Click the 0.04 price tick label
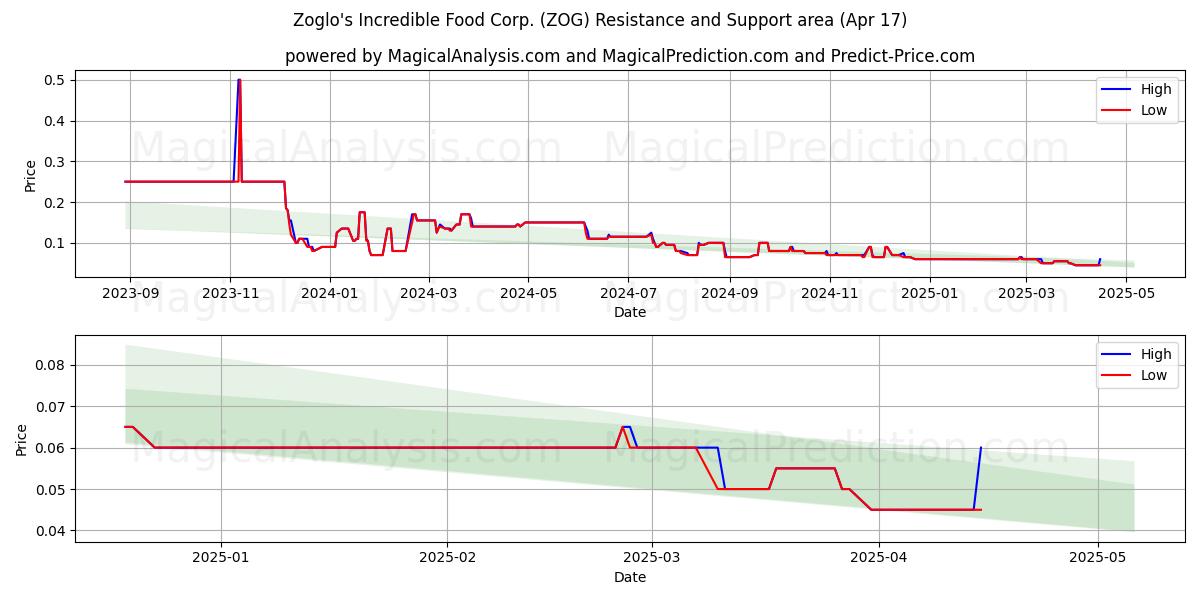 pyautogui.click(x=52, y=531)
